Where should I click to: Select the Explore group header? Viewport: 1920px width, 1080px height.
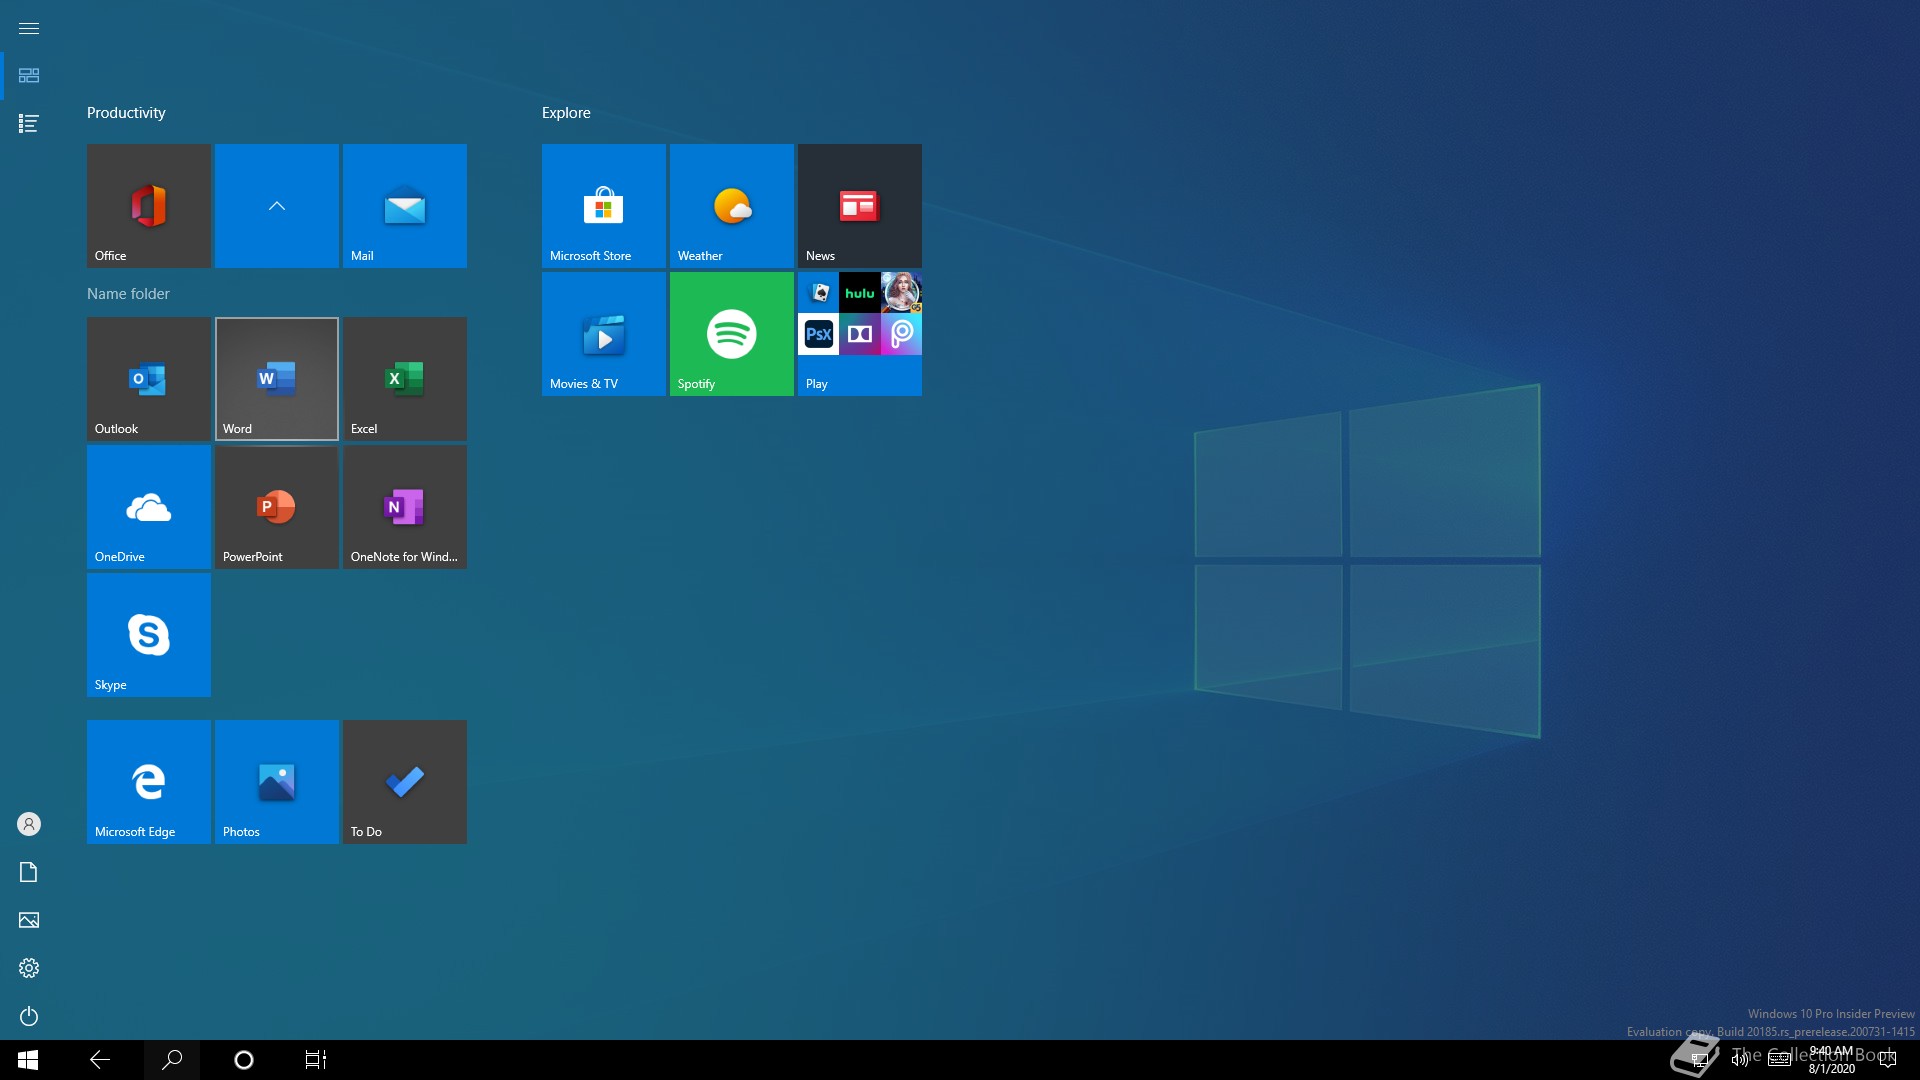[566, 113]
